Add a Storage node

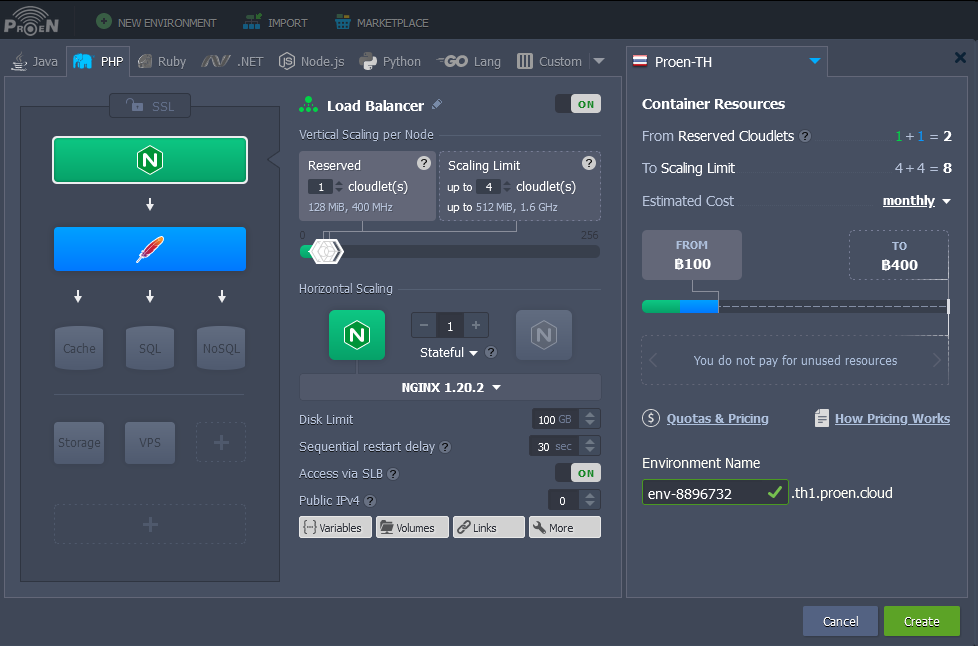click(x=79, y=442)
